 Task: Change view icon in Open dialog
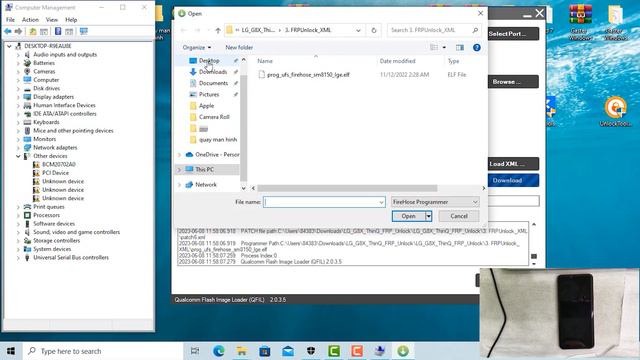pos(434,48)
